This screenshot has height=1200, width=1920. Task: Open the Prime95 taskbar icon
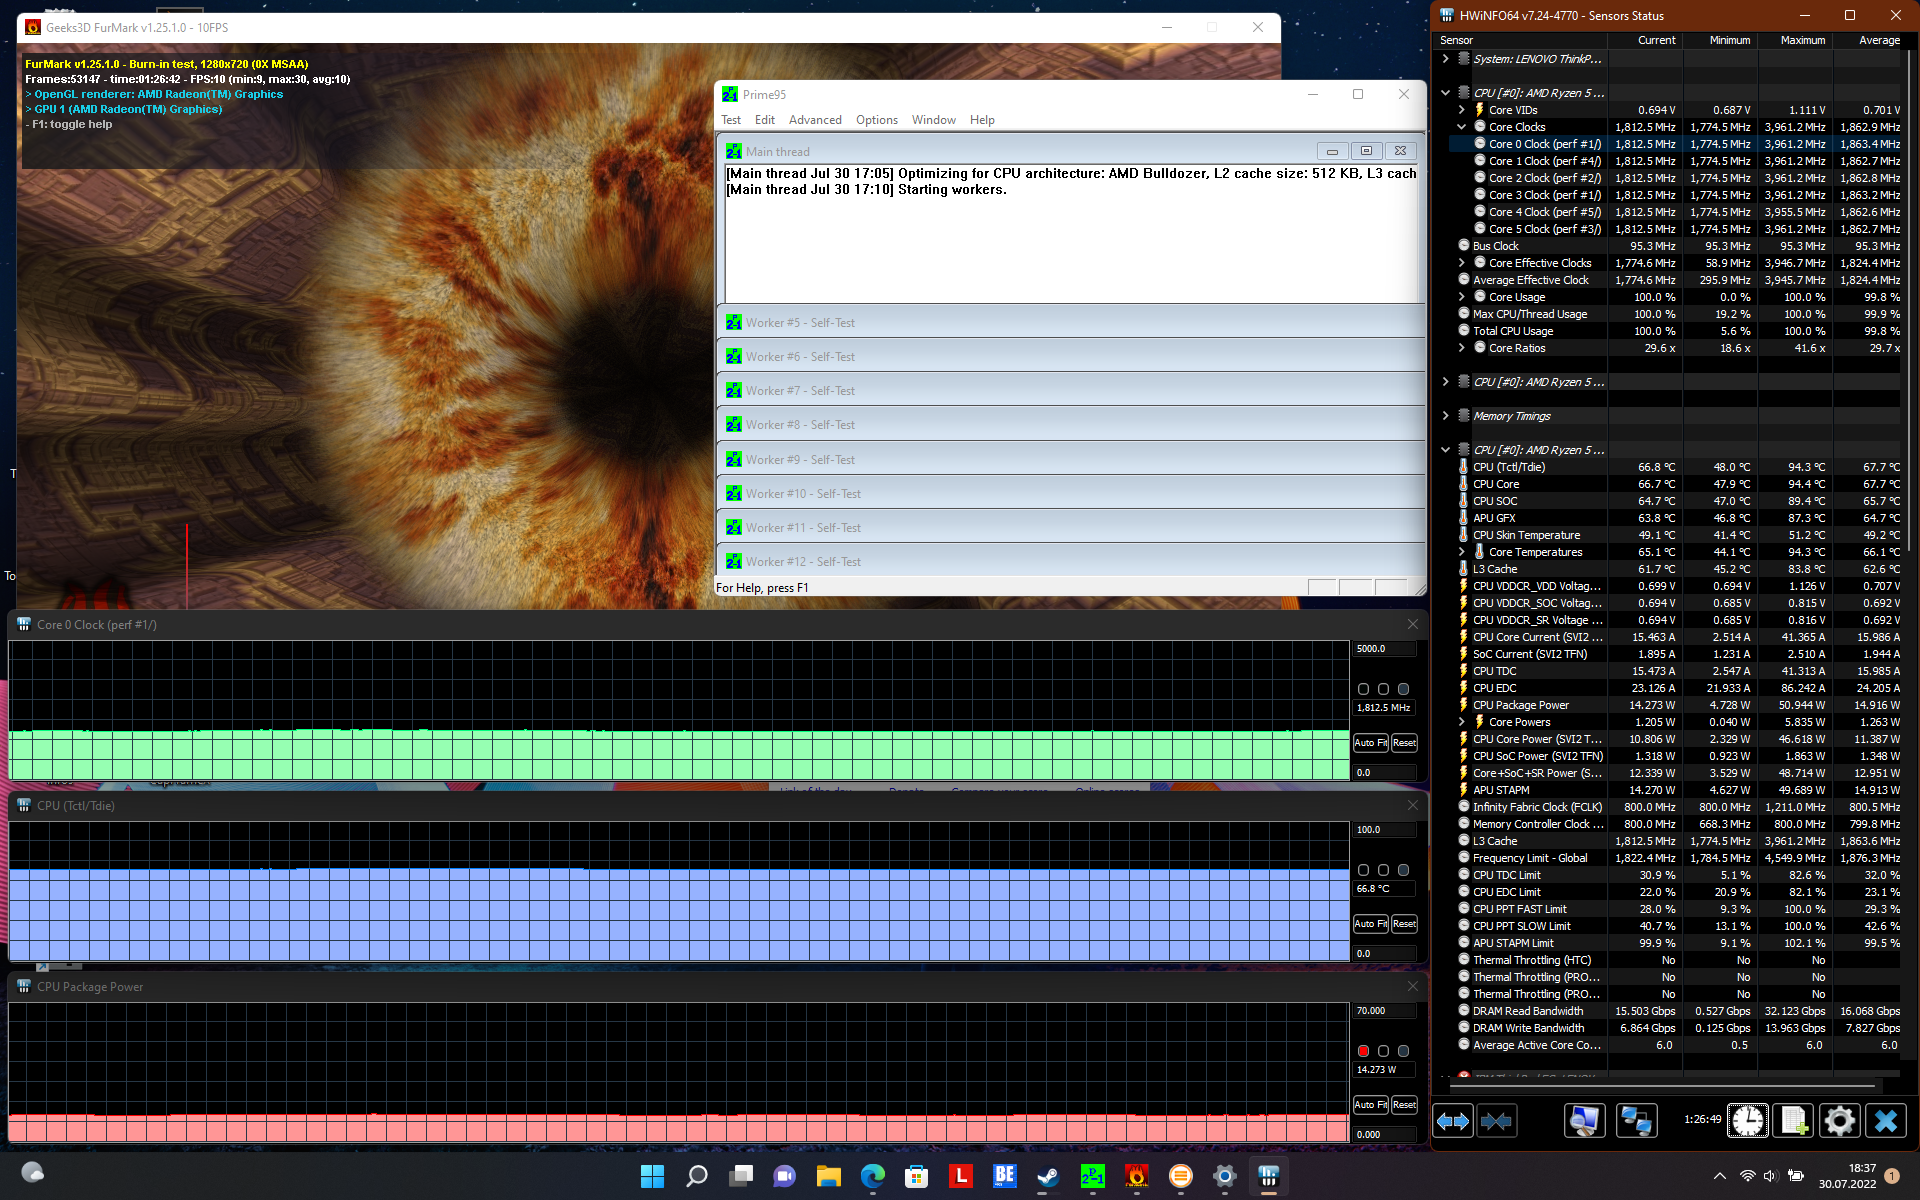pos(1092,1176)
